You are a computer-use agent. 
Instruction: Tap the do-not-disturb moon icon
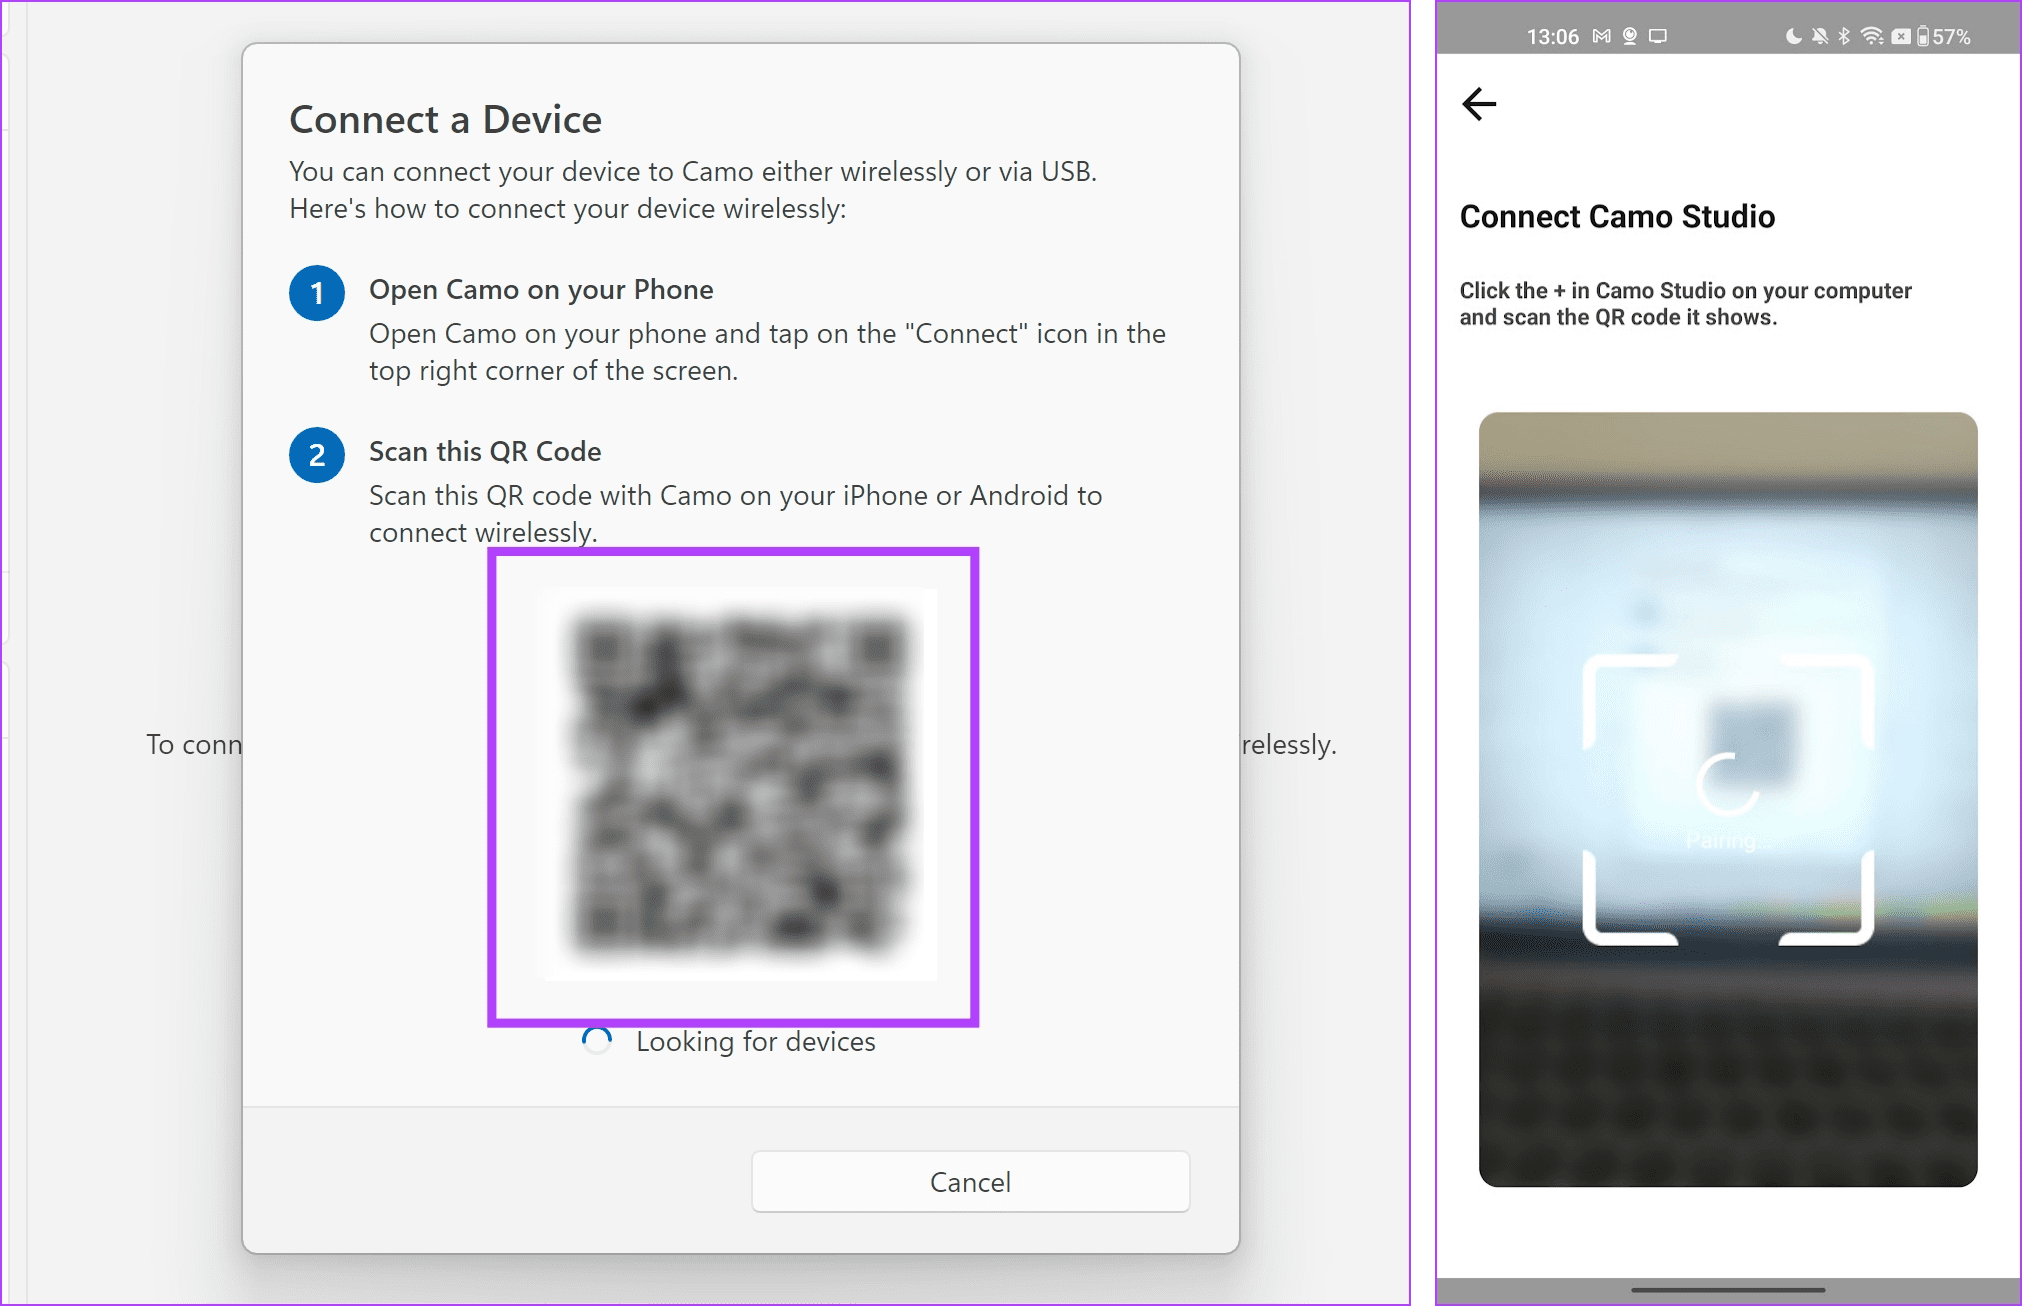coord(1794,37)
